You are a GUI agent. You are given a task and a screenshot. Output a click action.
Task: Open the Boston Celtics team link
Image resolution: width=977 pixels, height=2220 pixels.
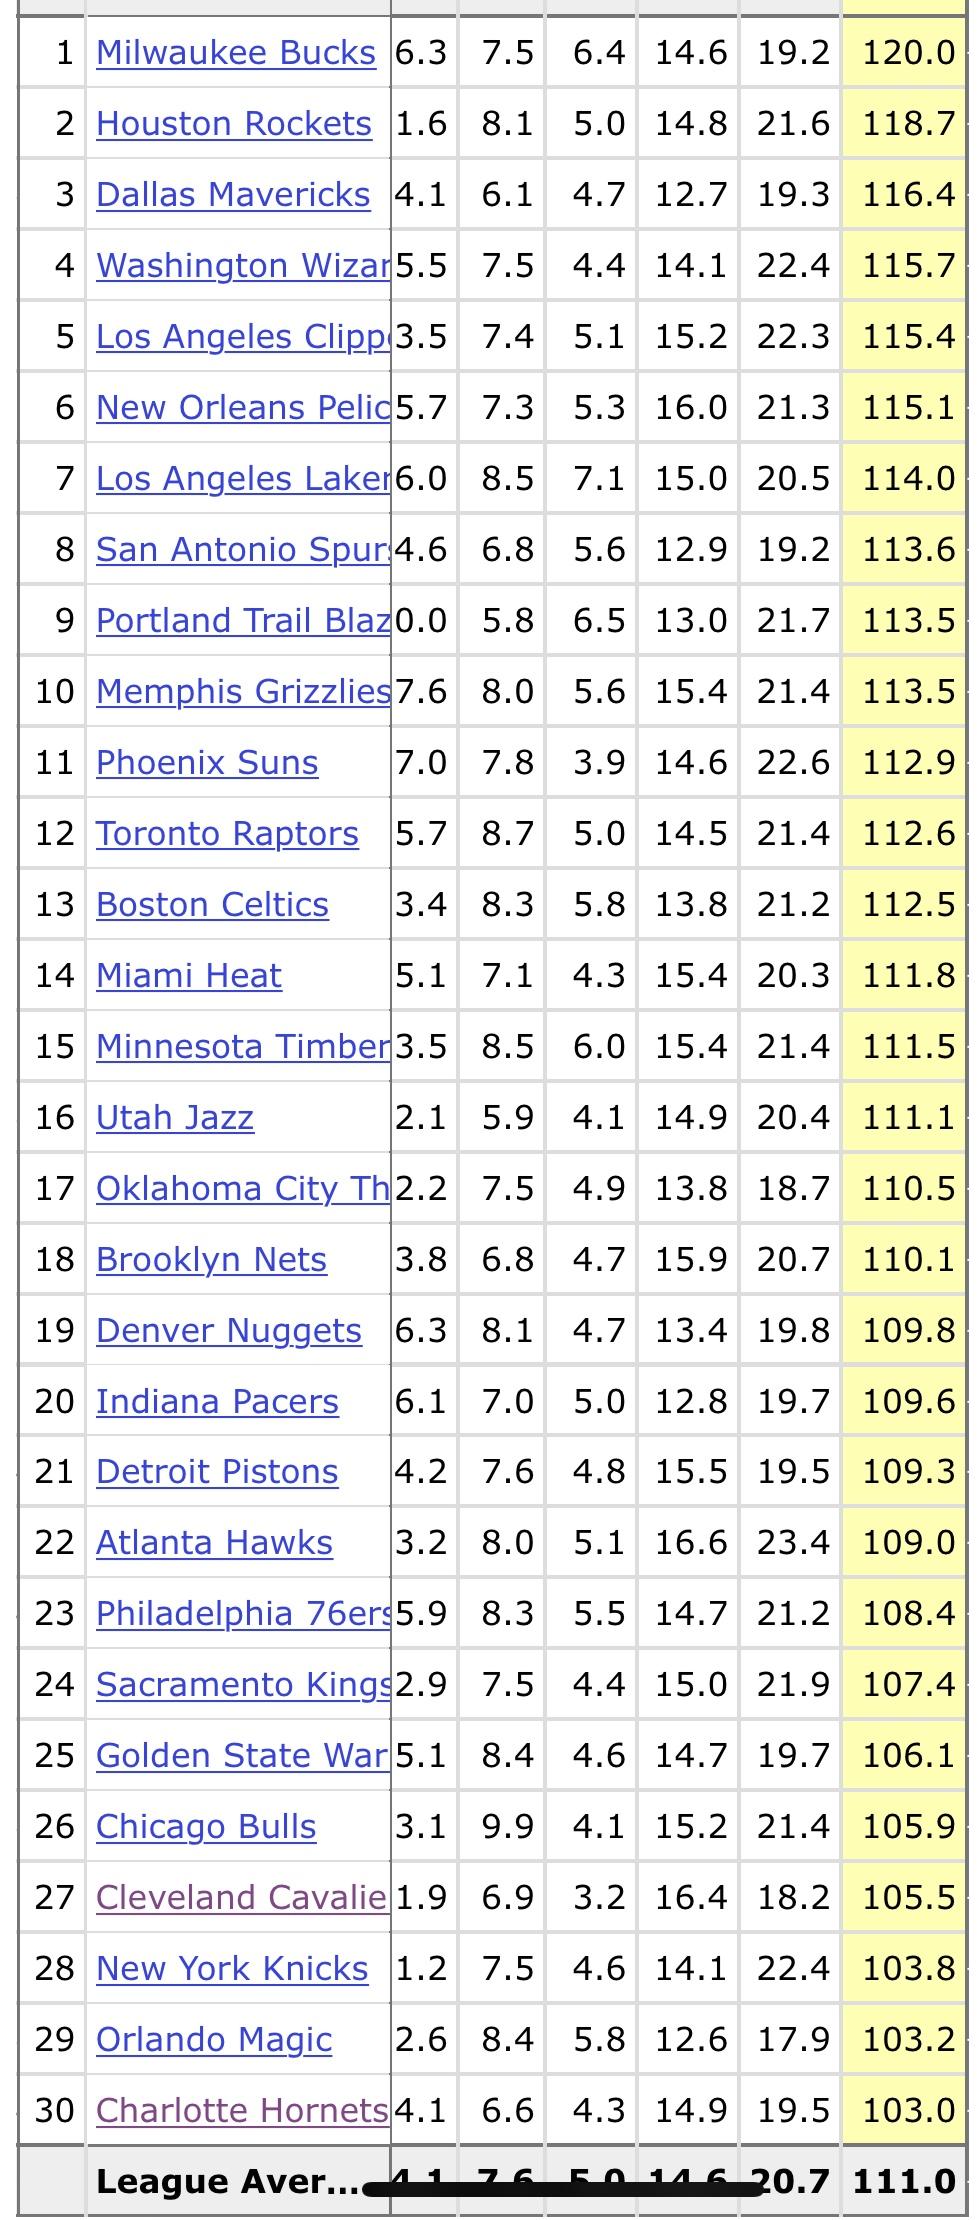[212, 905]
